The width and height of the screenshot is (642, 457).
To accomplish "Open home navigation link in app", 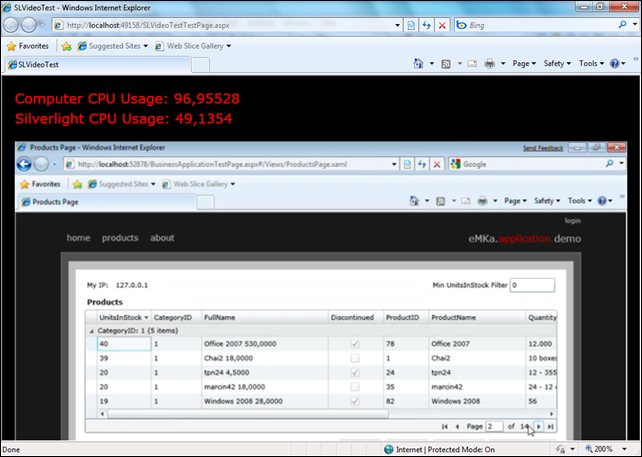I will pyautogui.click(x=78, y=238).
